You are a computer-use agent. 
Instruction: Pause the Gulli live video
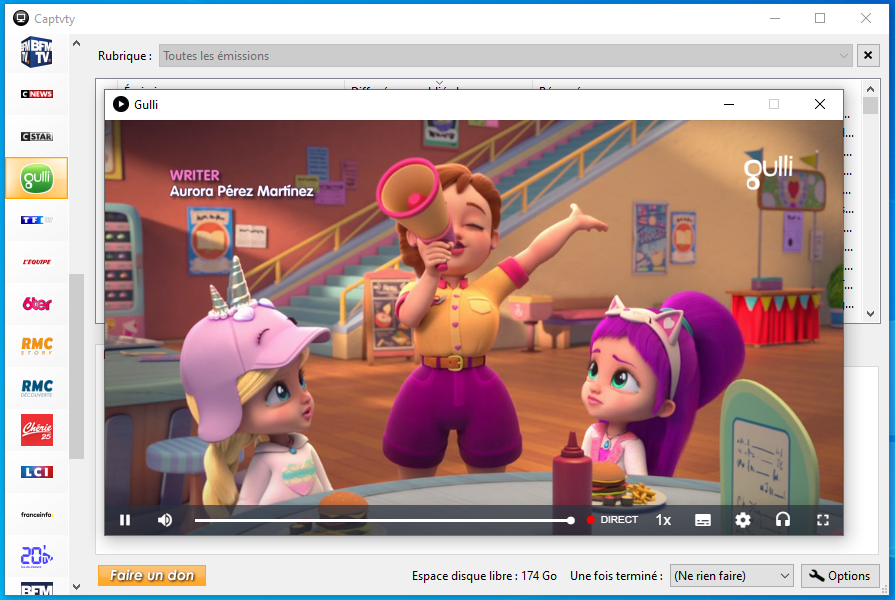coord(125,520)
